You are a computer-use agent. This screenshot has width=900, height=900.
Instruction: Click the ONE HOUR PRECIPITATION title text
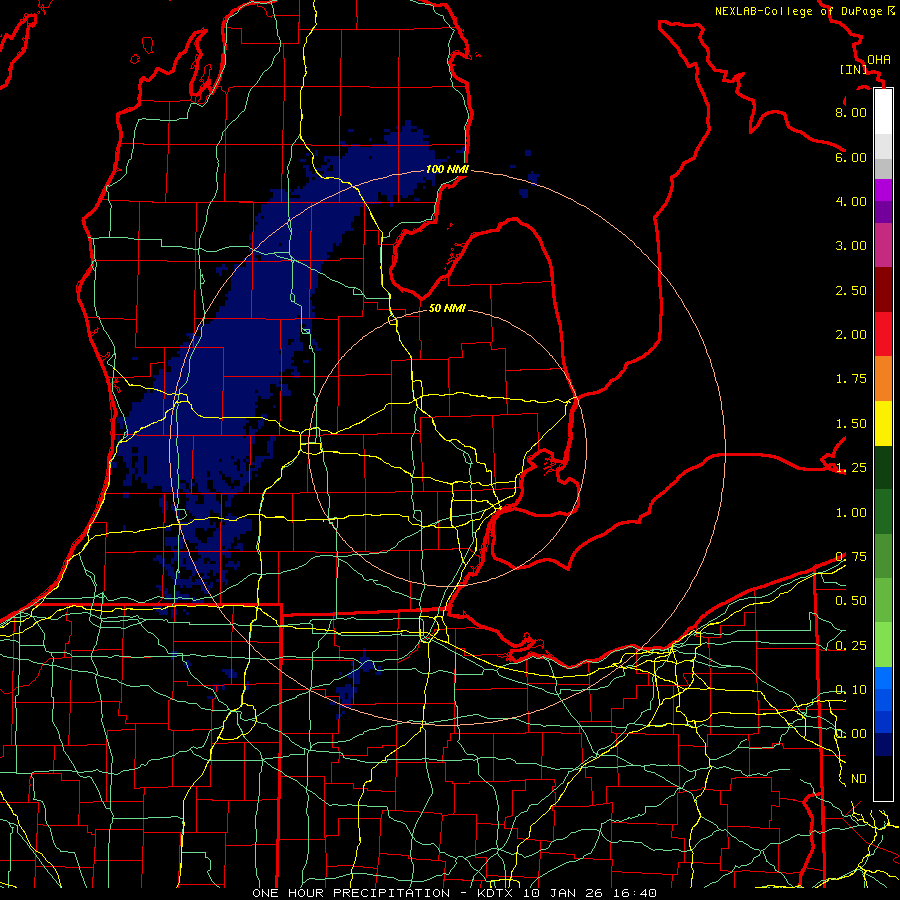[351, 893]
